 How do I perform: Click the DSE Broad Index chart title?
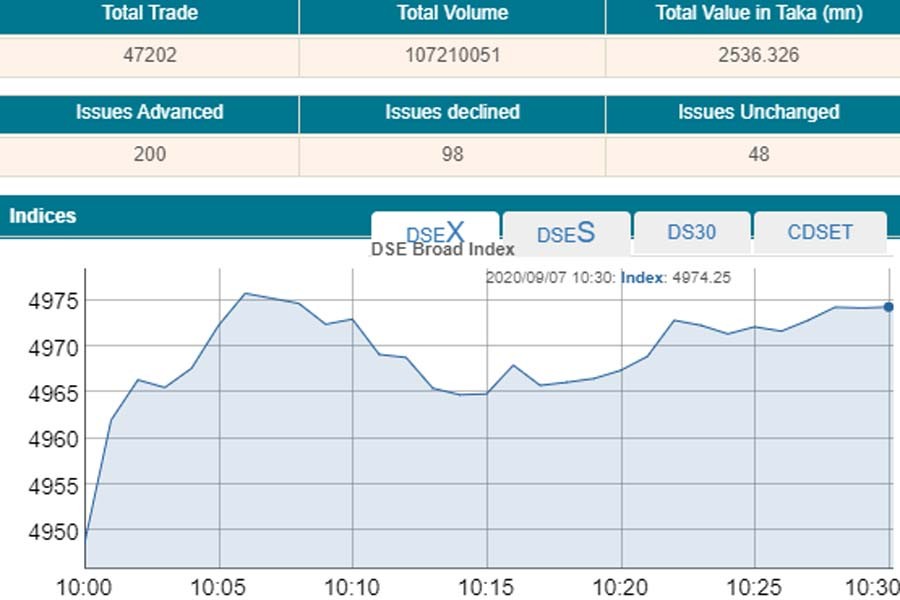point(443,250)
